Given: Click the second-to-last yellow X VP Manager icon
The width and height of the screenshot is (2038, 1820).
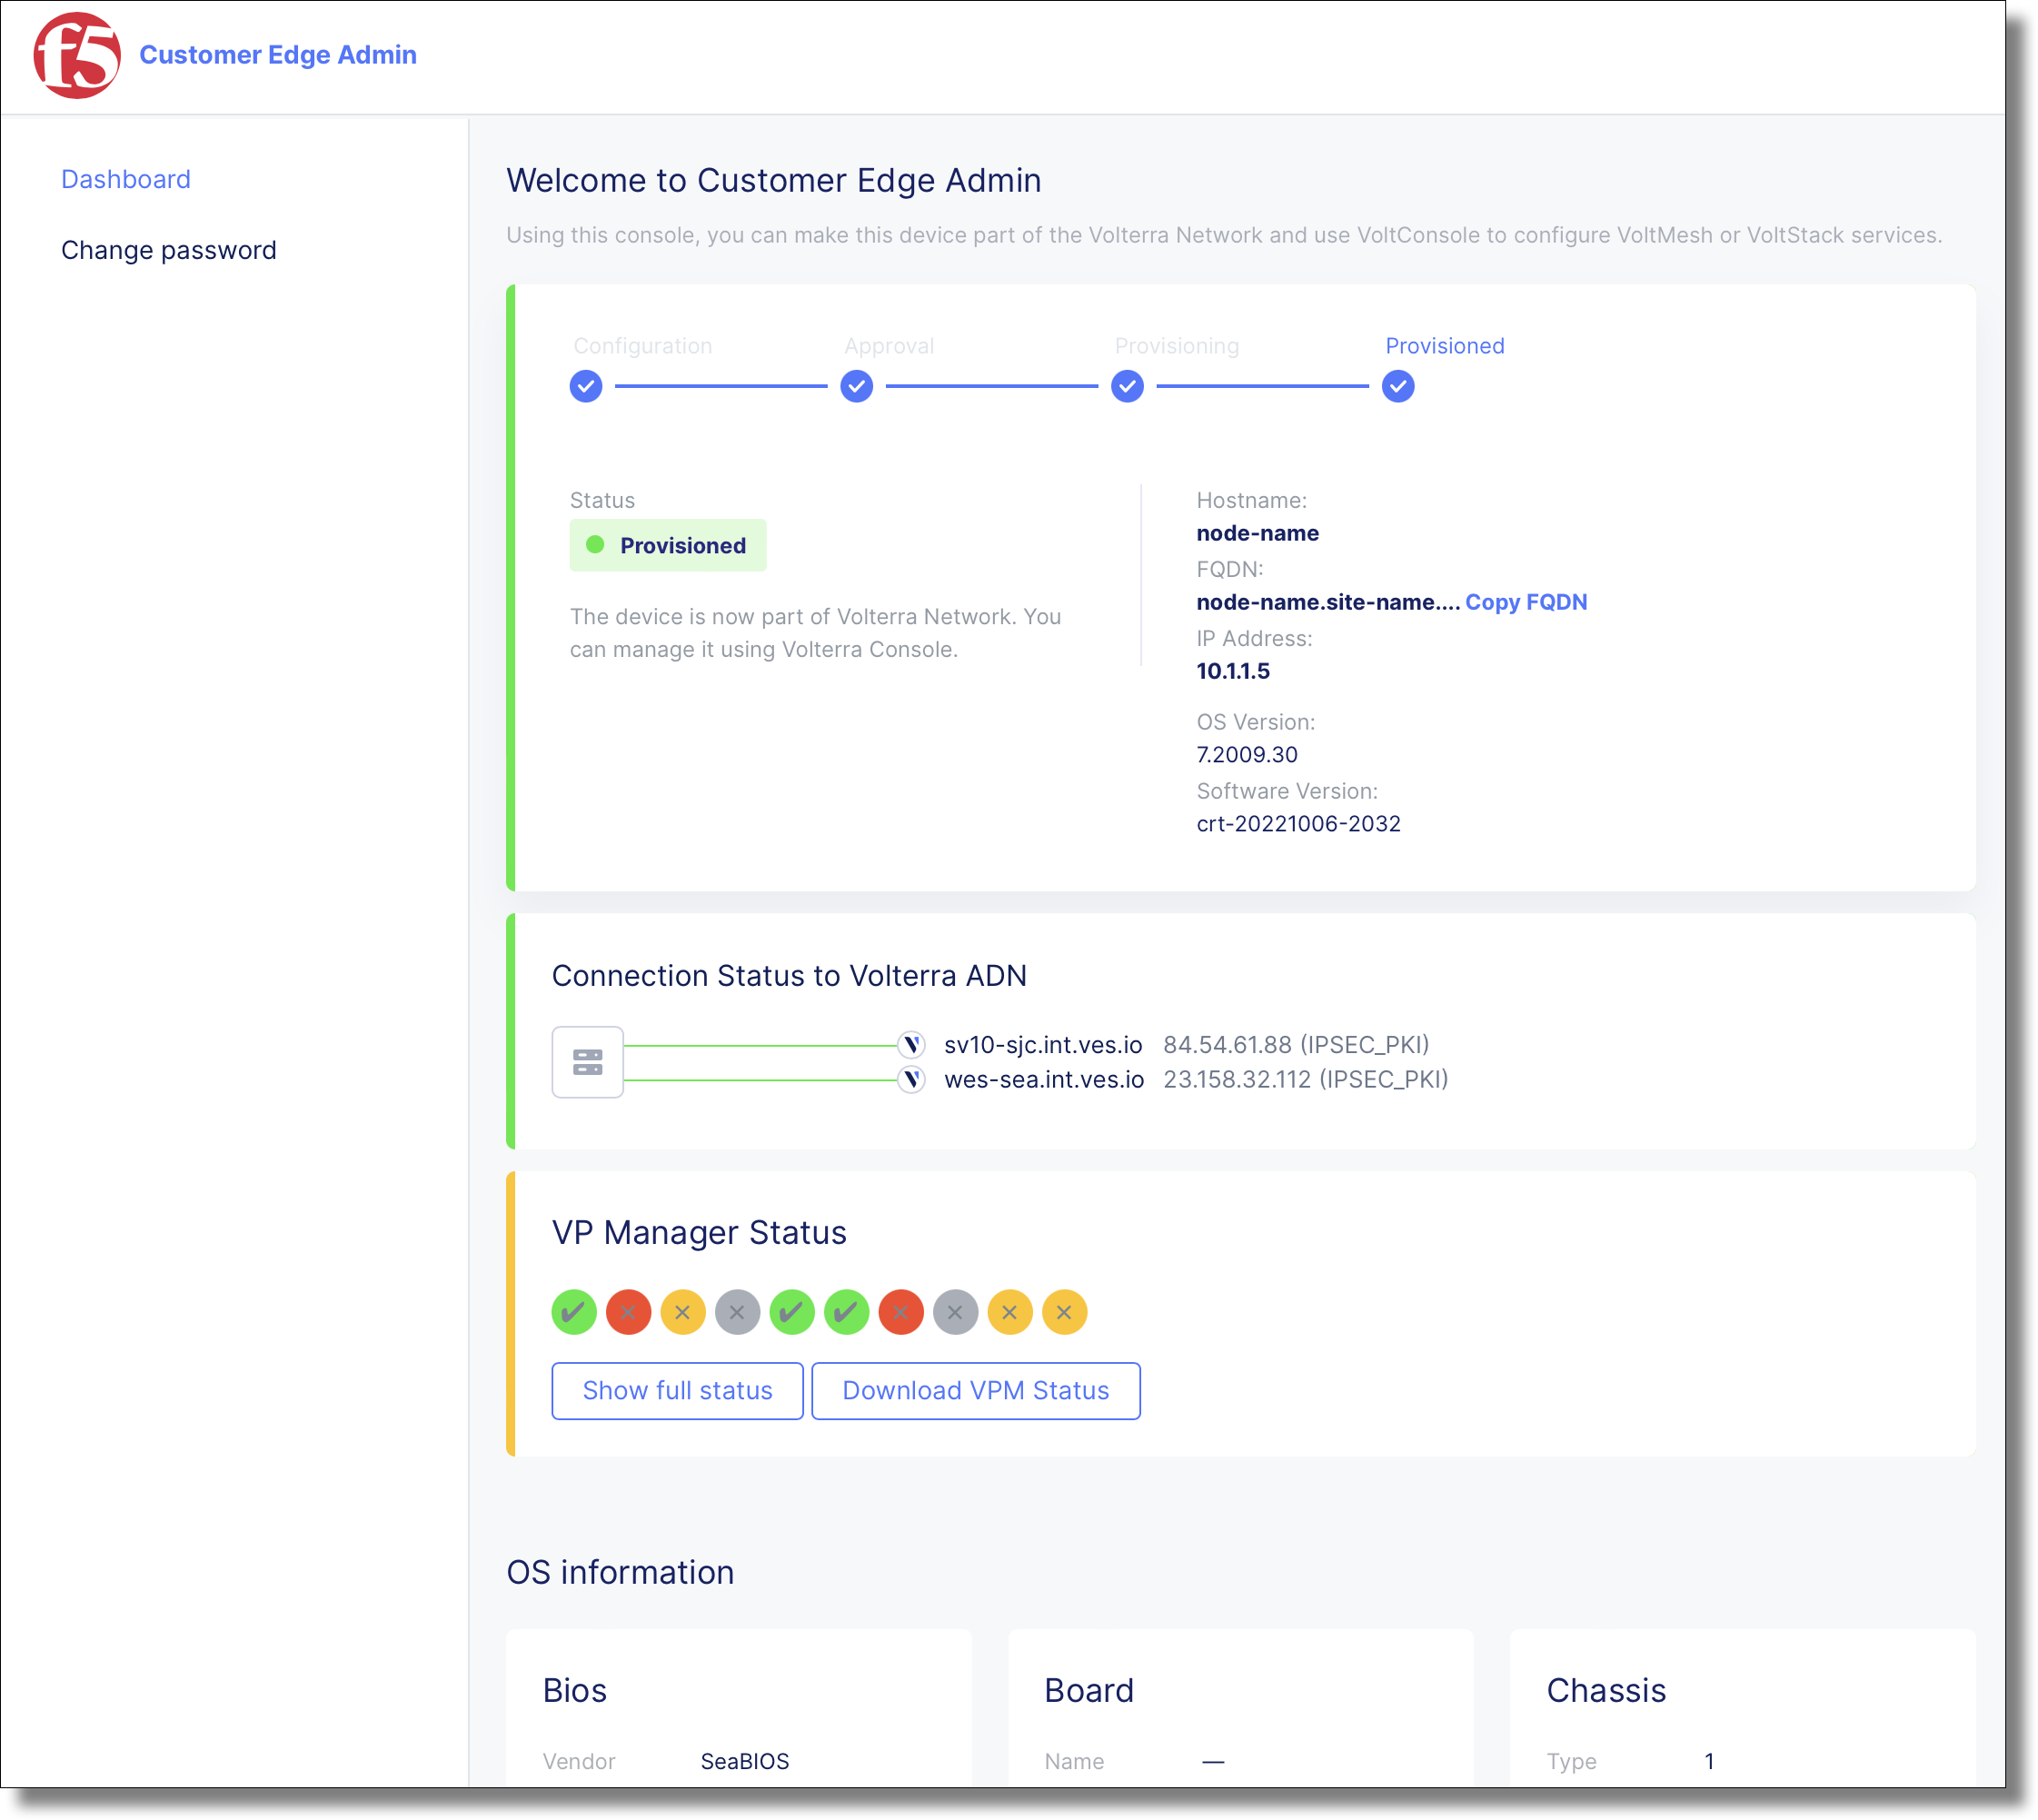Looking at the screenshot, I should [x=1010, y=1312].
